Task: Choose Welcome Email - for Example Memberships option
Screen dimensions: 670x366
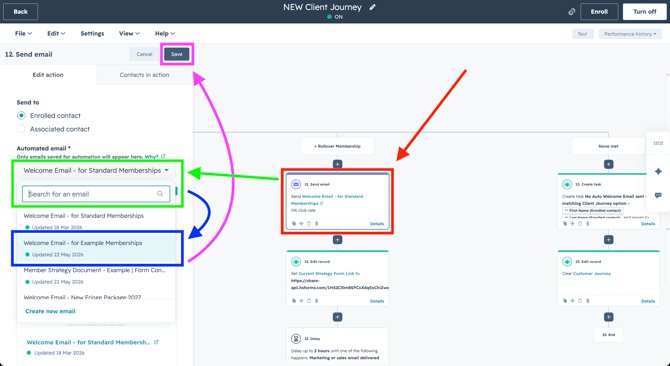Action: 96,248
